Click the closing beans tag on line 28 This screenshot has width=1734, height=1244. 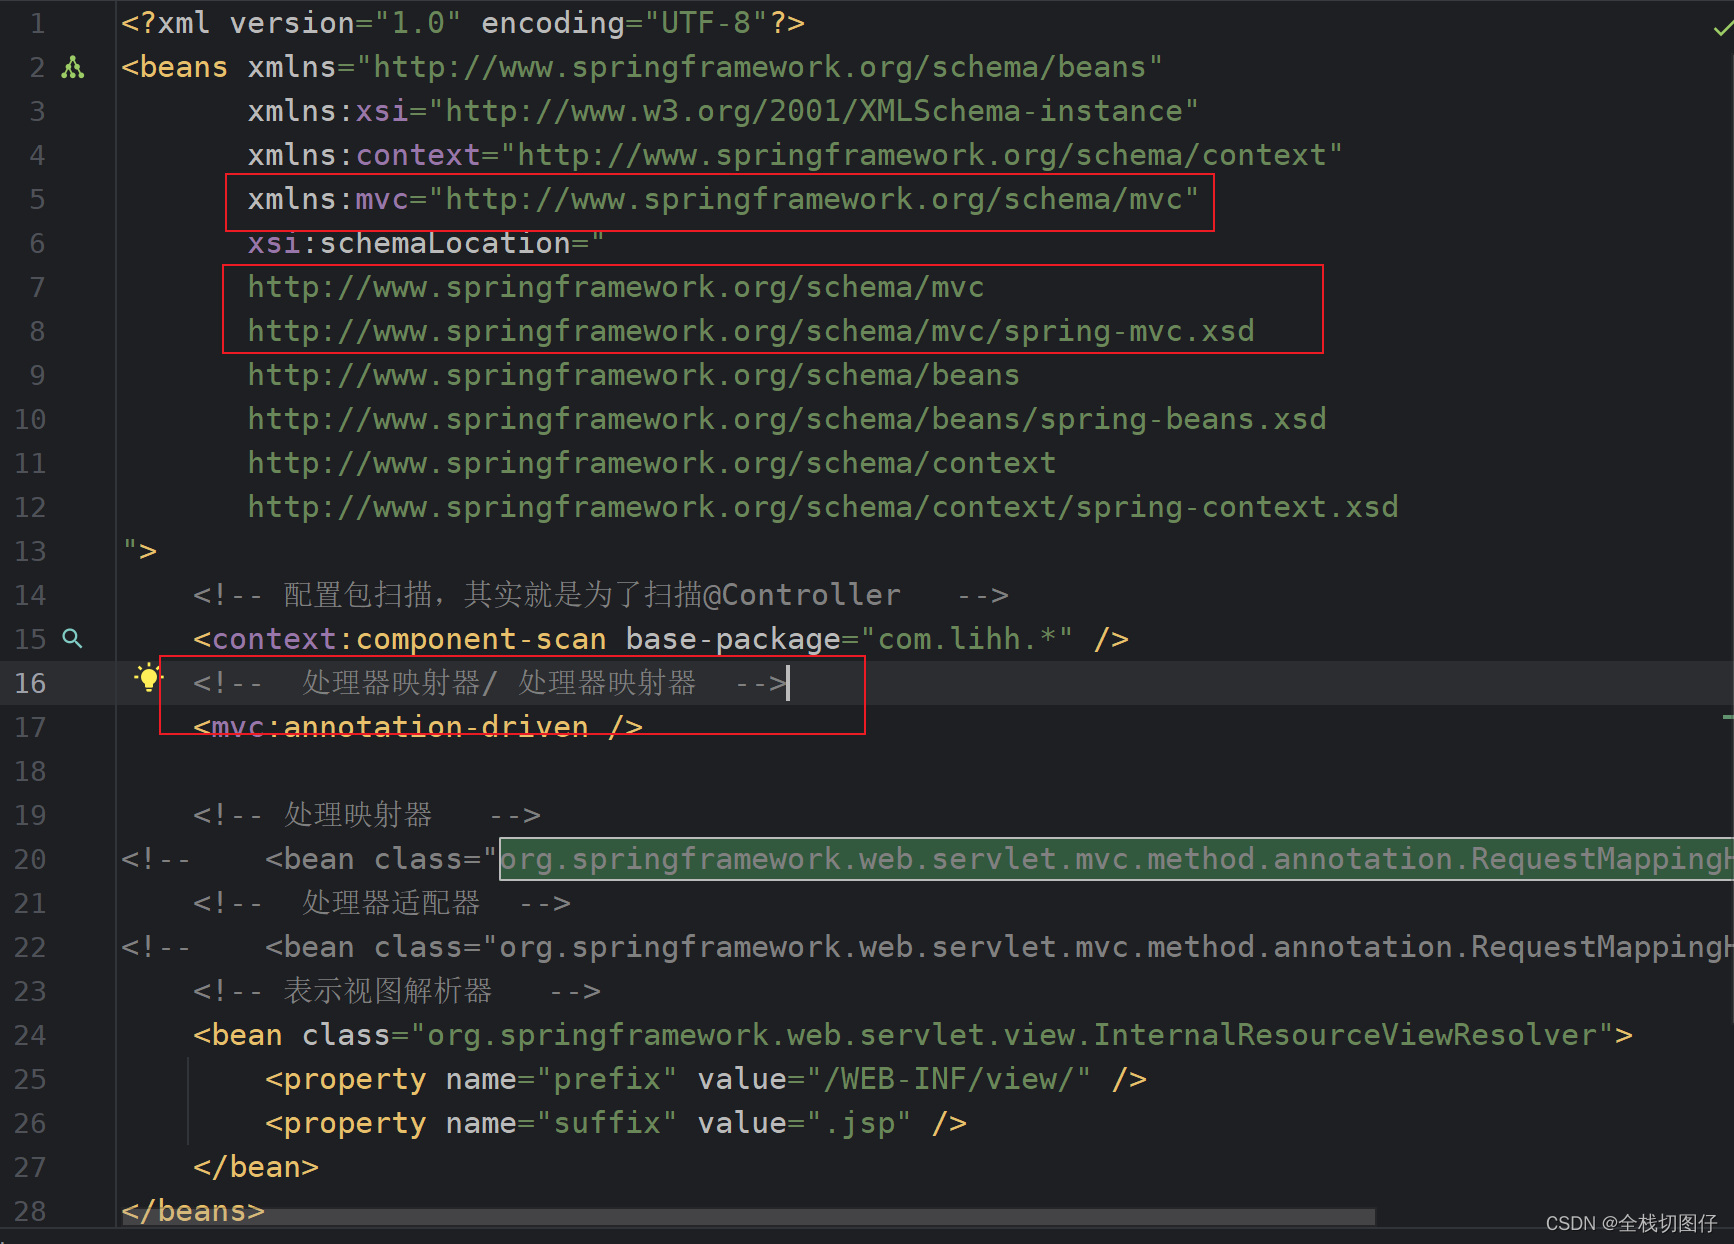[x=192, y=1210]
